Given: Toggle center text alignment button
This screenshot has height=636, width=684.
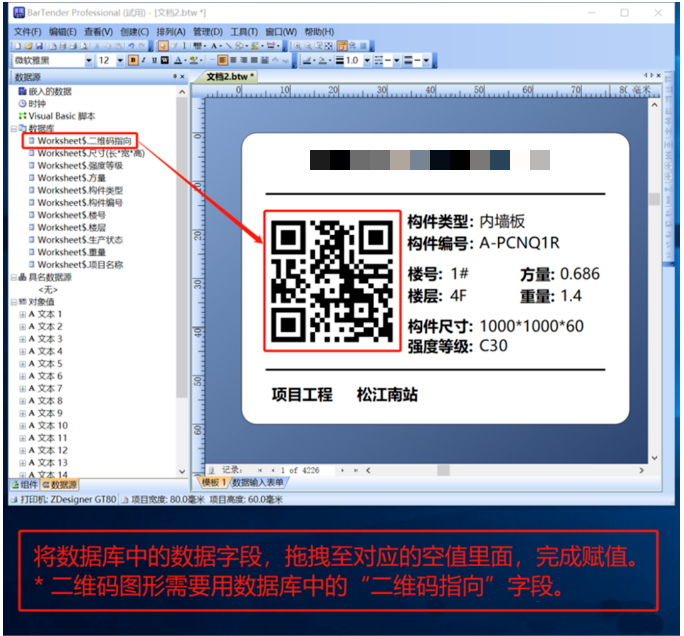Looking at the screenshot, I should tap(233, 60).
